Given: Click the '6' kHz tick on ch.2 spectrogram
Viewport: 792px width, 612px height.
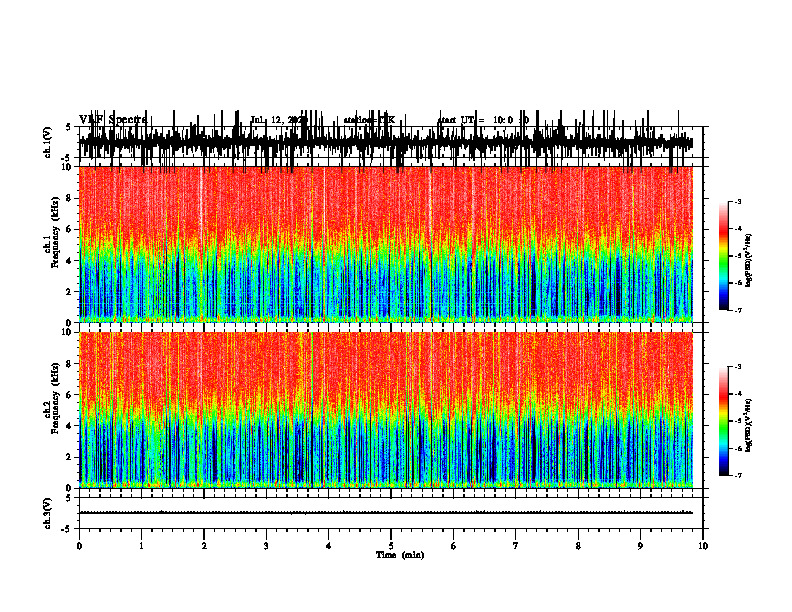Looking at the screenshot, I should click(69, 395).
